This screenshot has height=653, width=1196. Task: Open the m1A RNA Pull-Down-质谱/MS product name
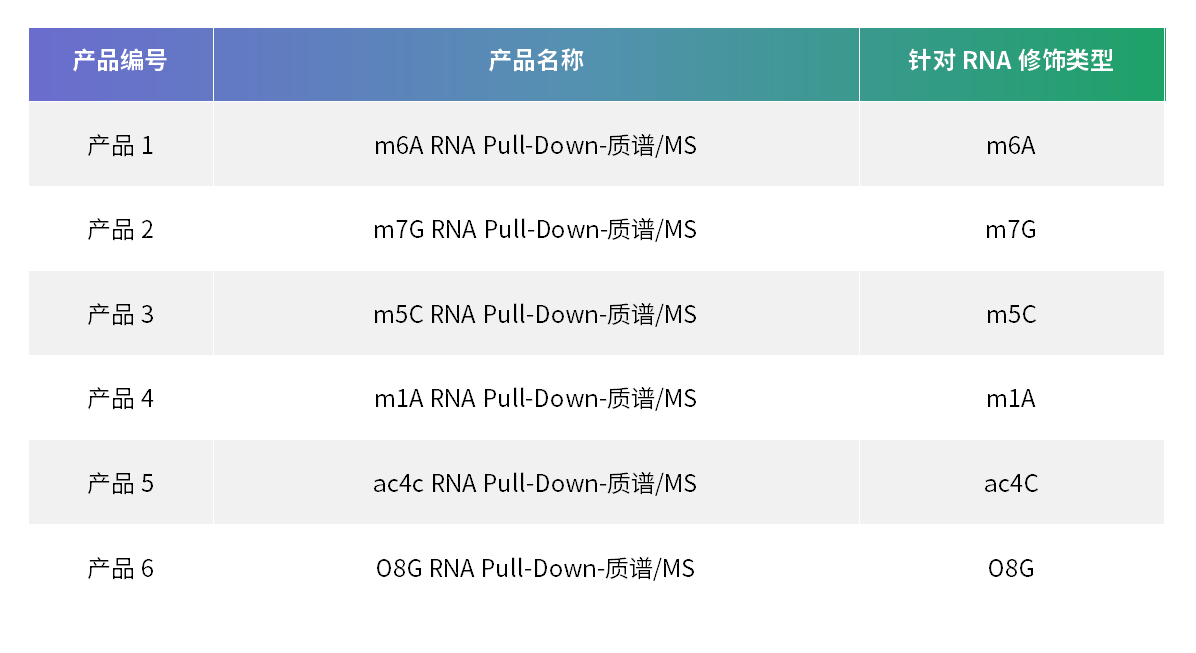coord(535,399)
